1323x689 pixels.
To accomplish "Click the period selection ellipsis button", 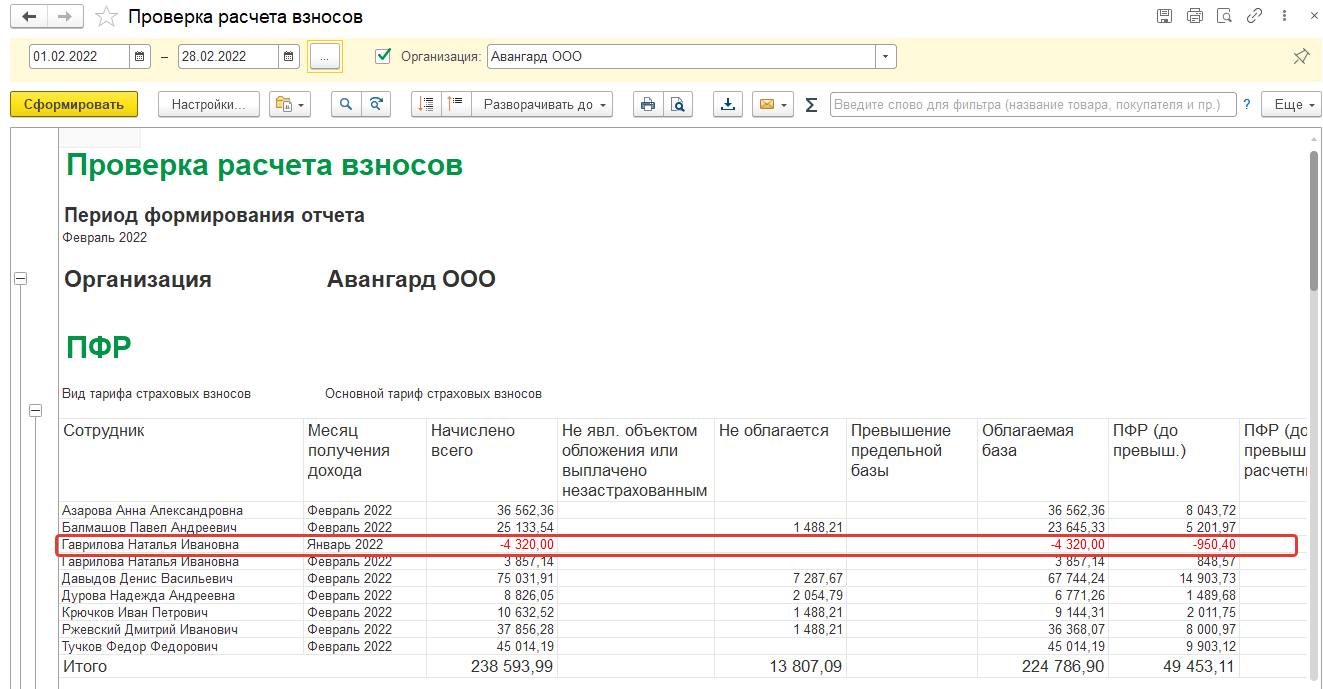I will (x=325, y=57).
